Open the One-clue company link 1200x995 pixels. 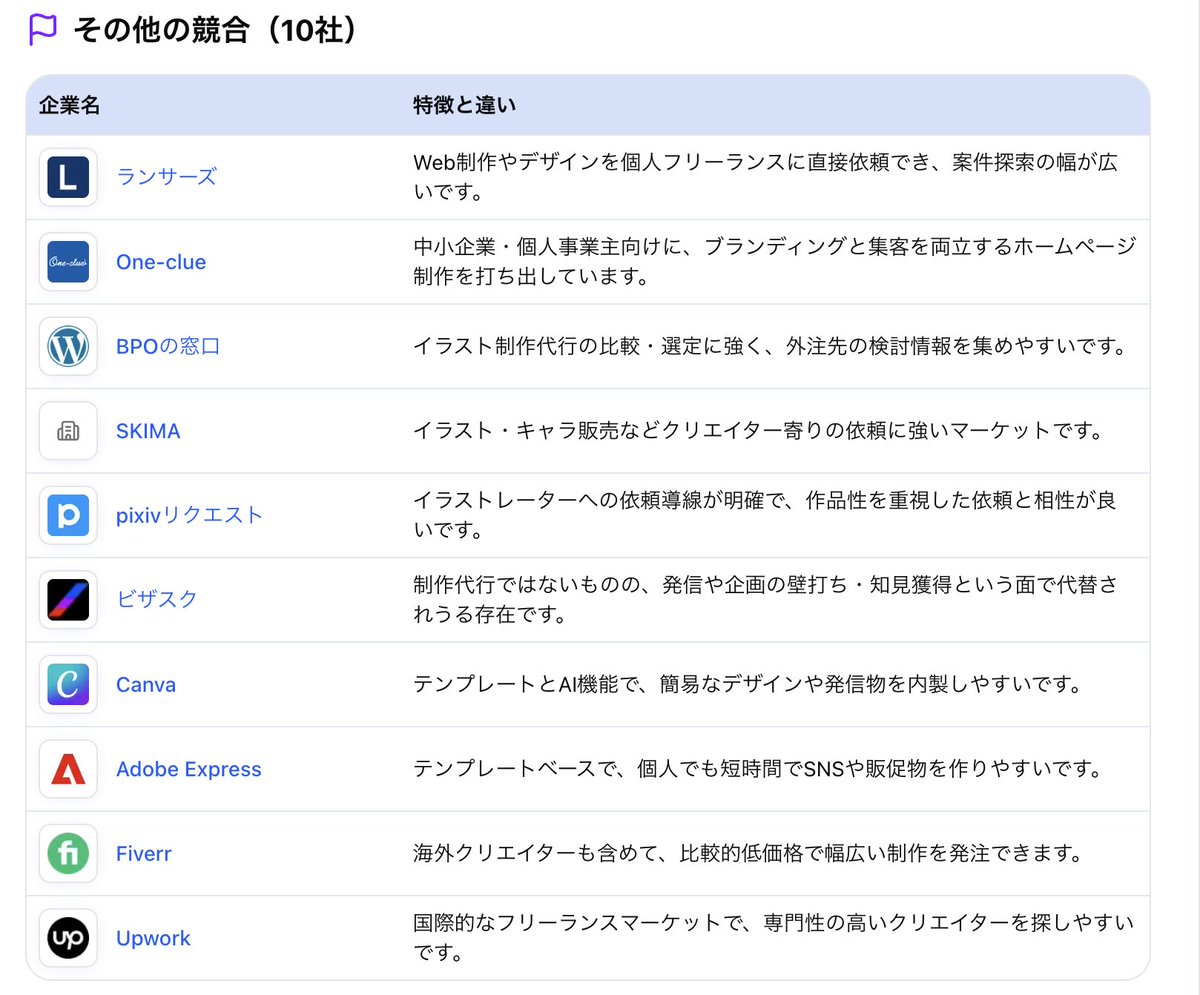161,262
